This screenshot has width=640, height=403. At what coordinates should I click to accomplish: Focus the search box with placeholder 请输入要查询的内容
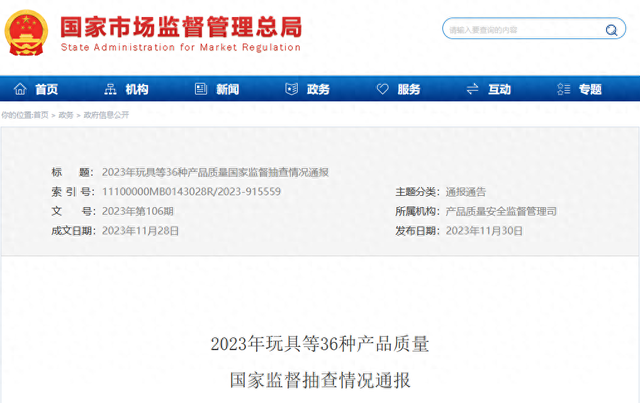(x=534, y=29)
